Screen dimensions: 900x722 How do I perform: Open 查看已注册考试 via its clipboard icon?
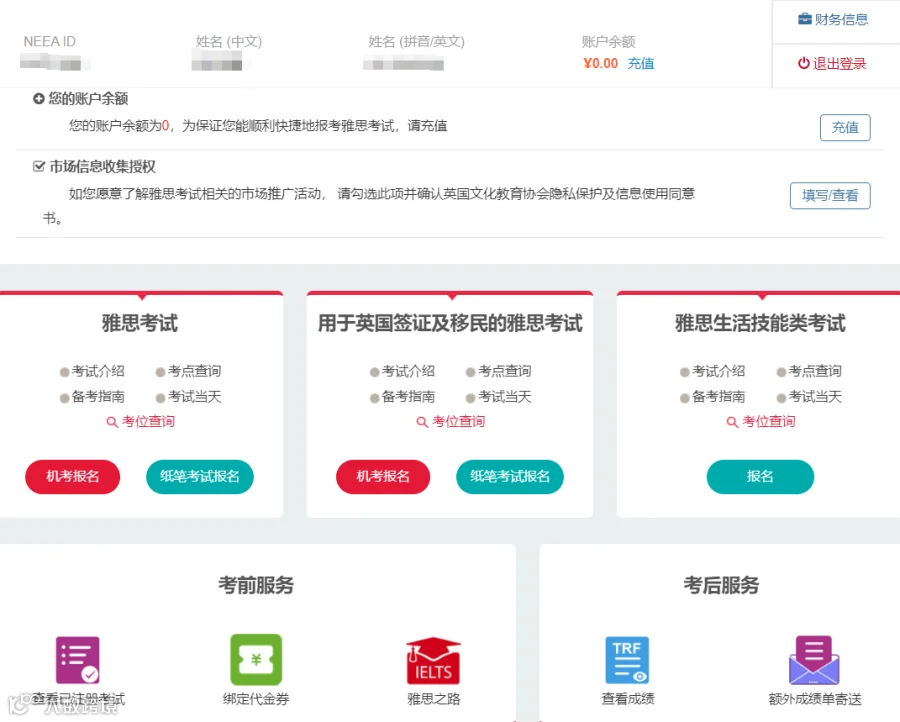coord(78,660)
